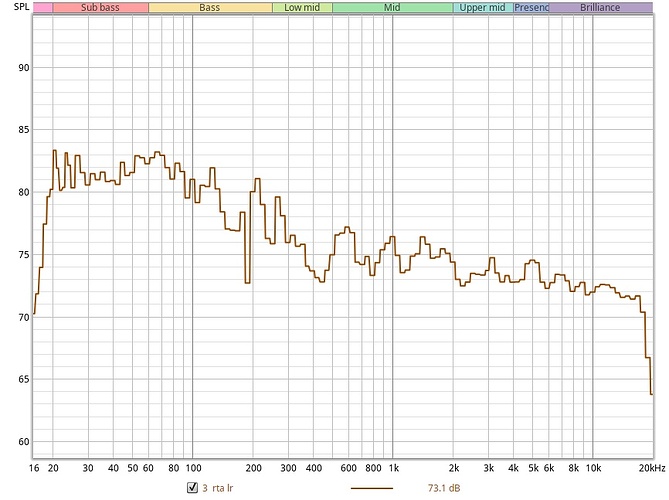Select the Sub bass frequency band
The width and height of the screenshot is (669, 500).
[x=101, y=7]
